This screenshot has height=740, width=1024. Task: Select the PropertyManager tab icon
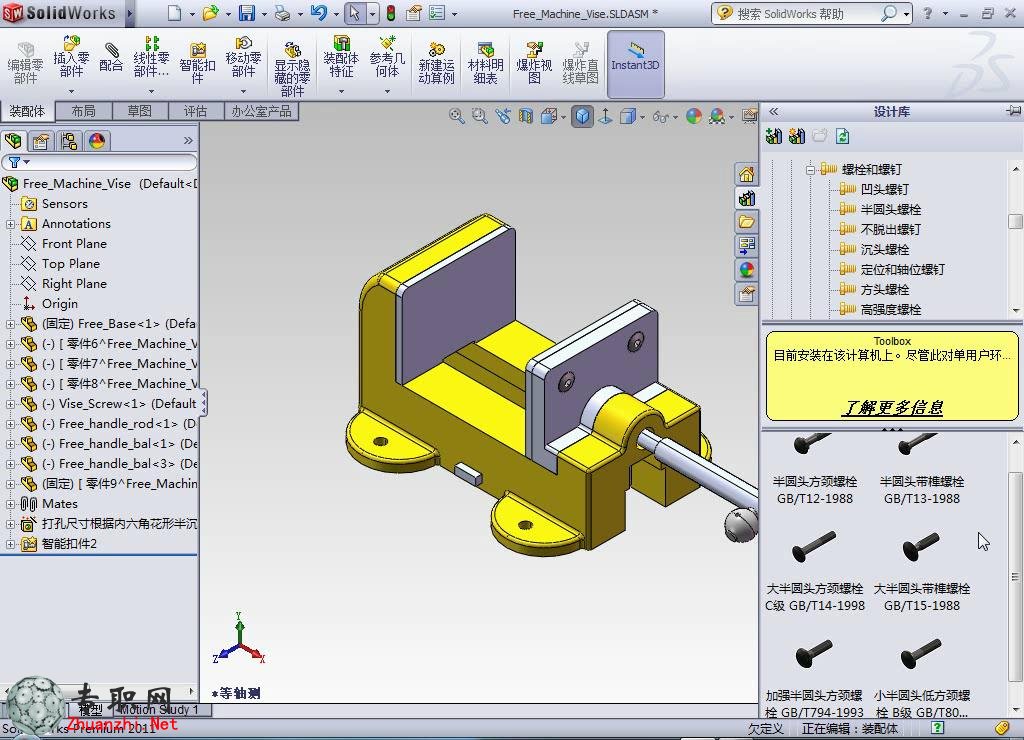coord(41,140)
